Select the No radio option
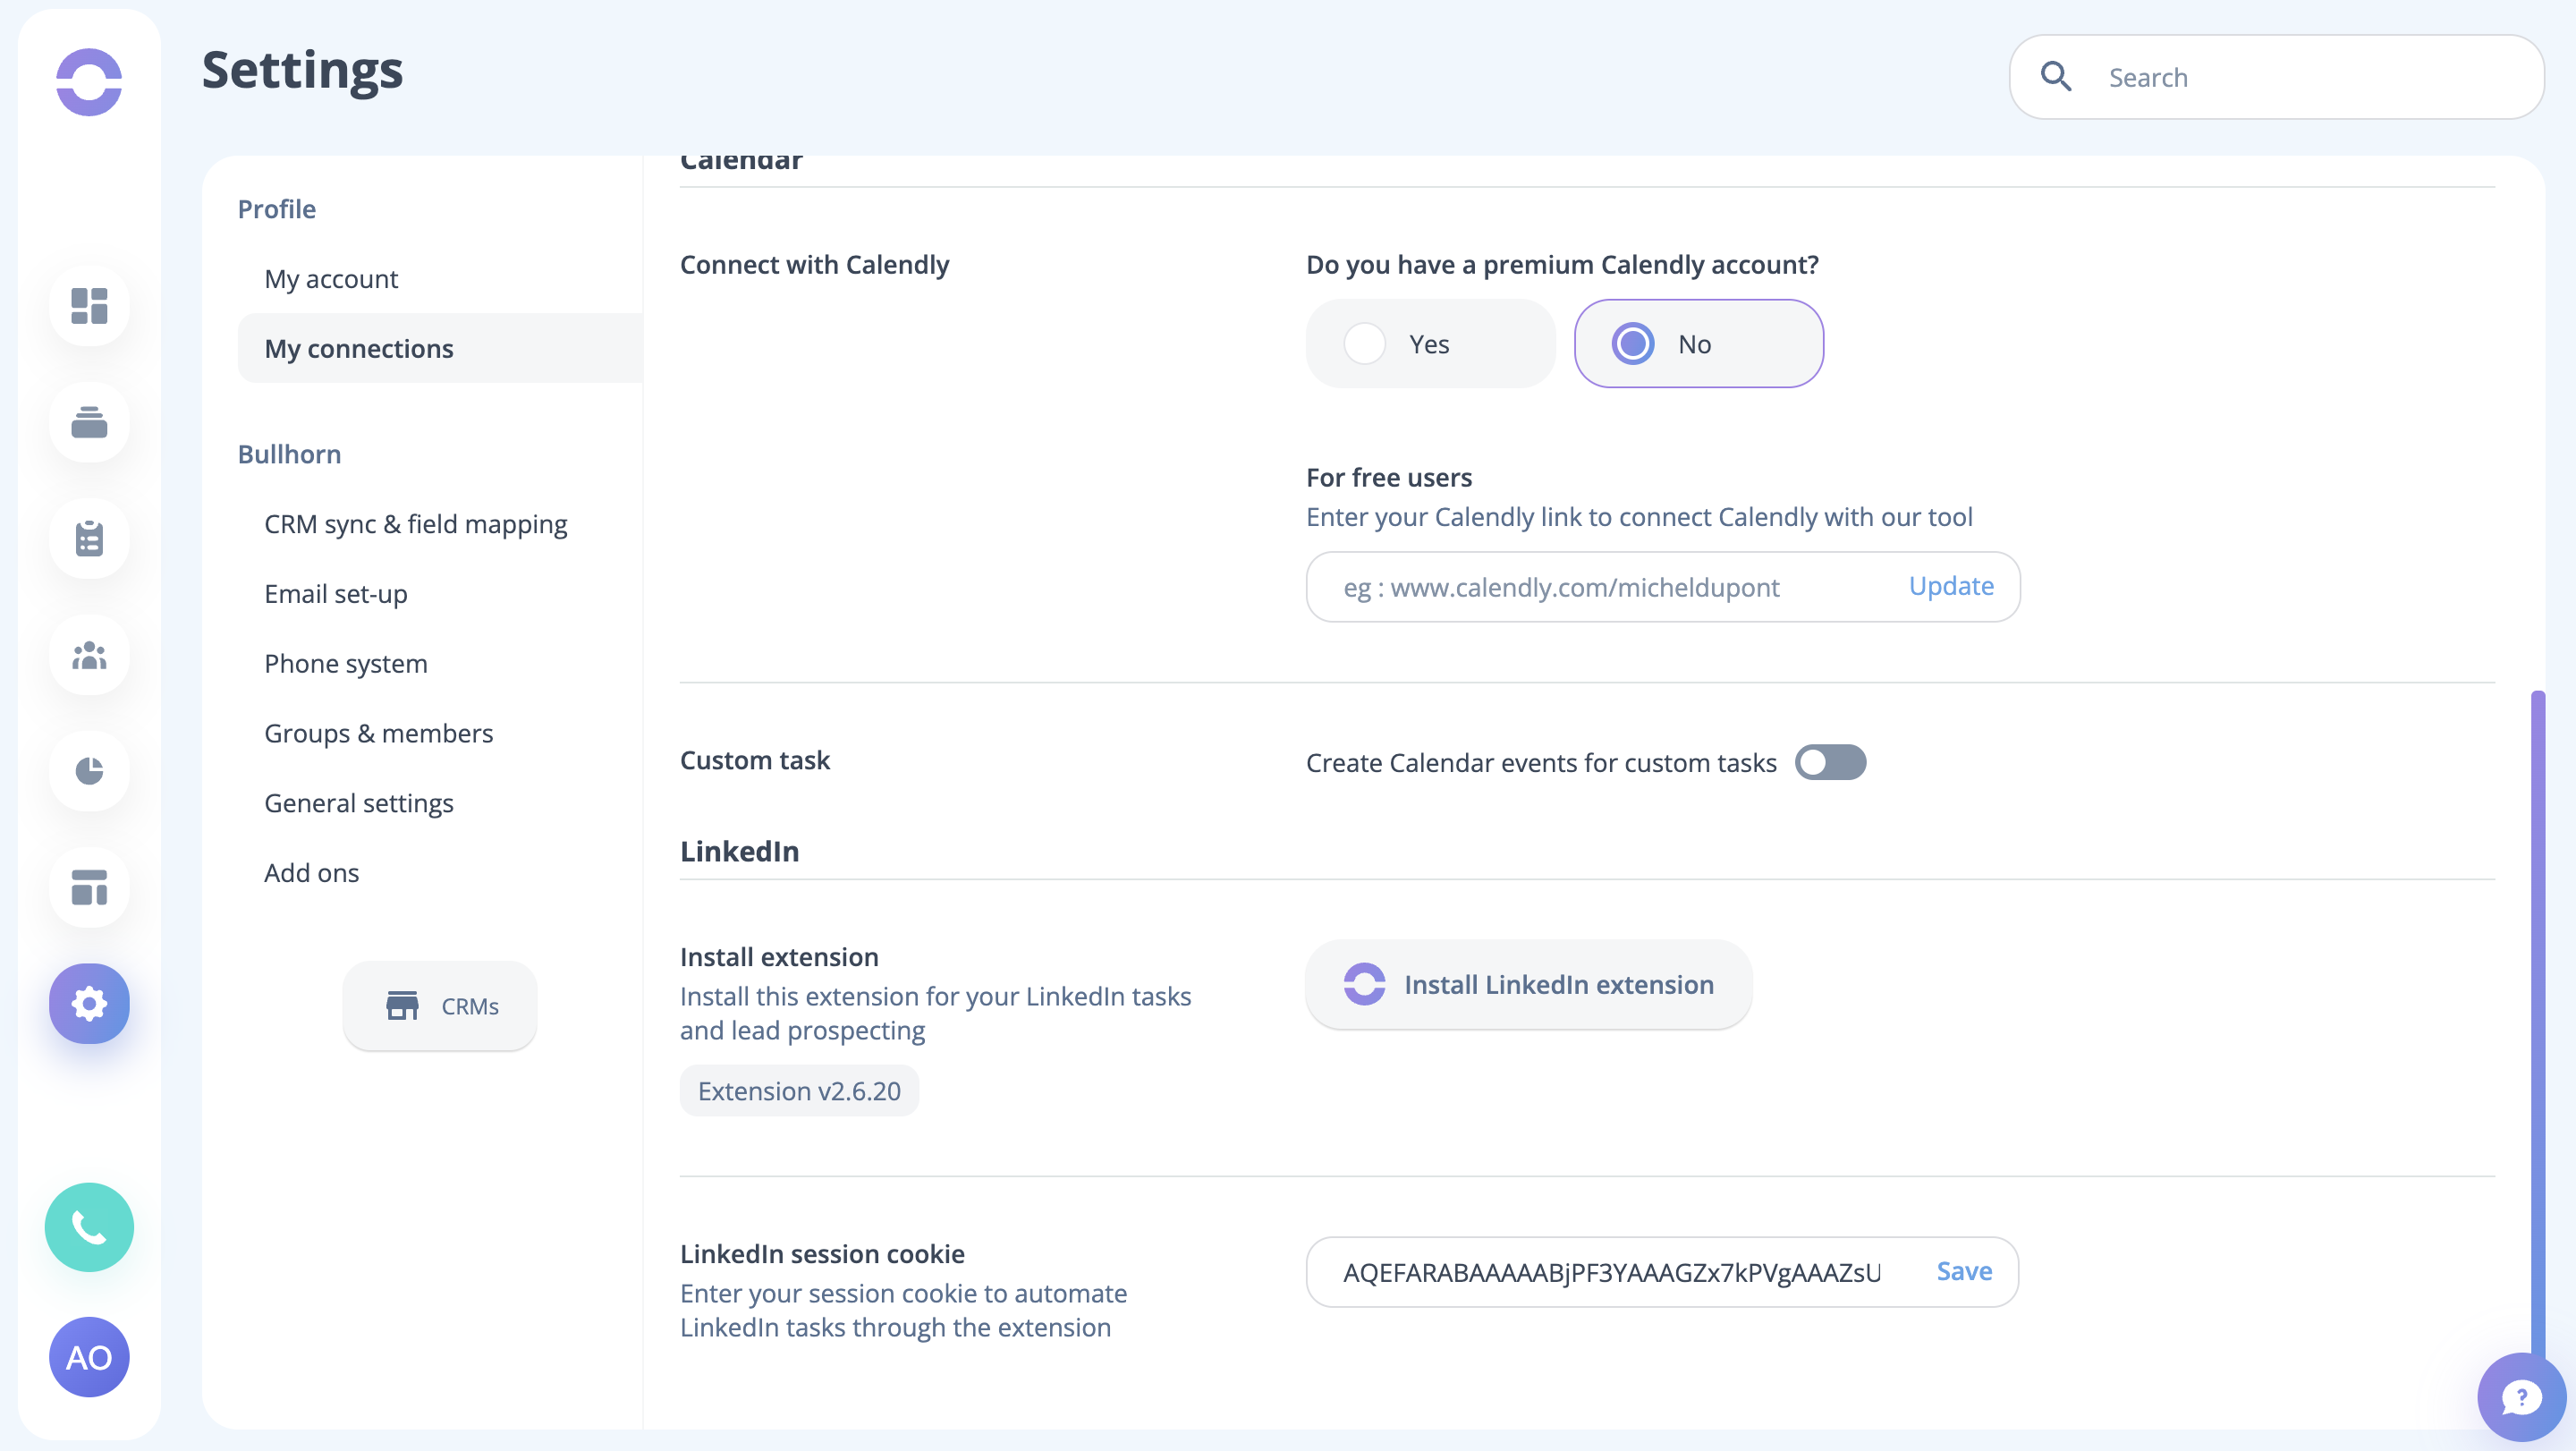 tap(1632, 344)
